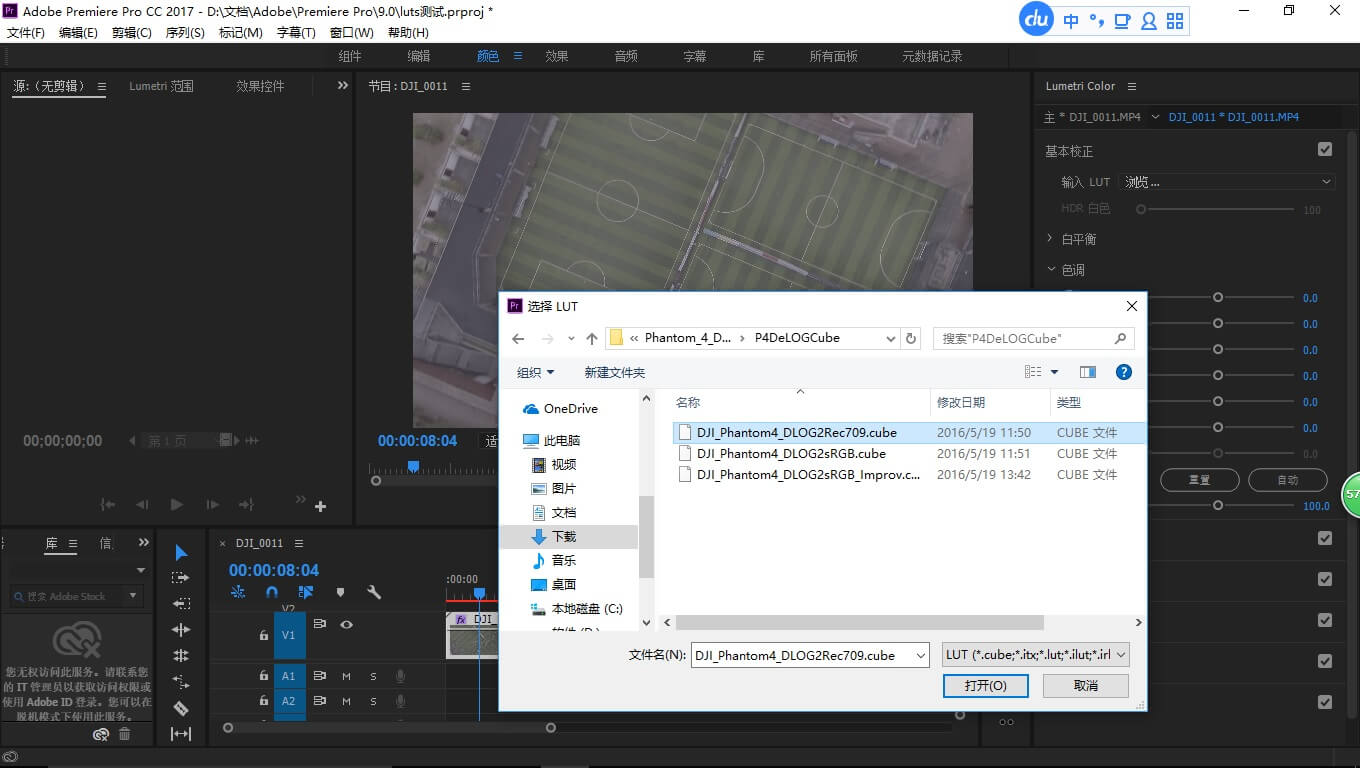Refresh the folder path in the dialog
The image size is (1360, 768).
[x=911, y=338]
